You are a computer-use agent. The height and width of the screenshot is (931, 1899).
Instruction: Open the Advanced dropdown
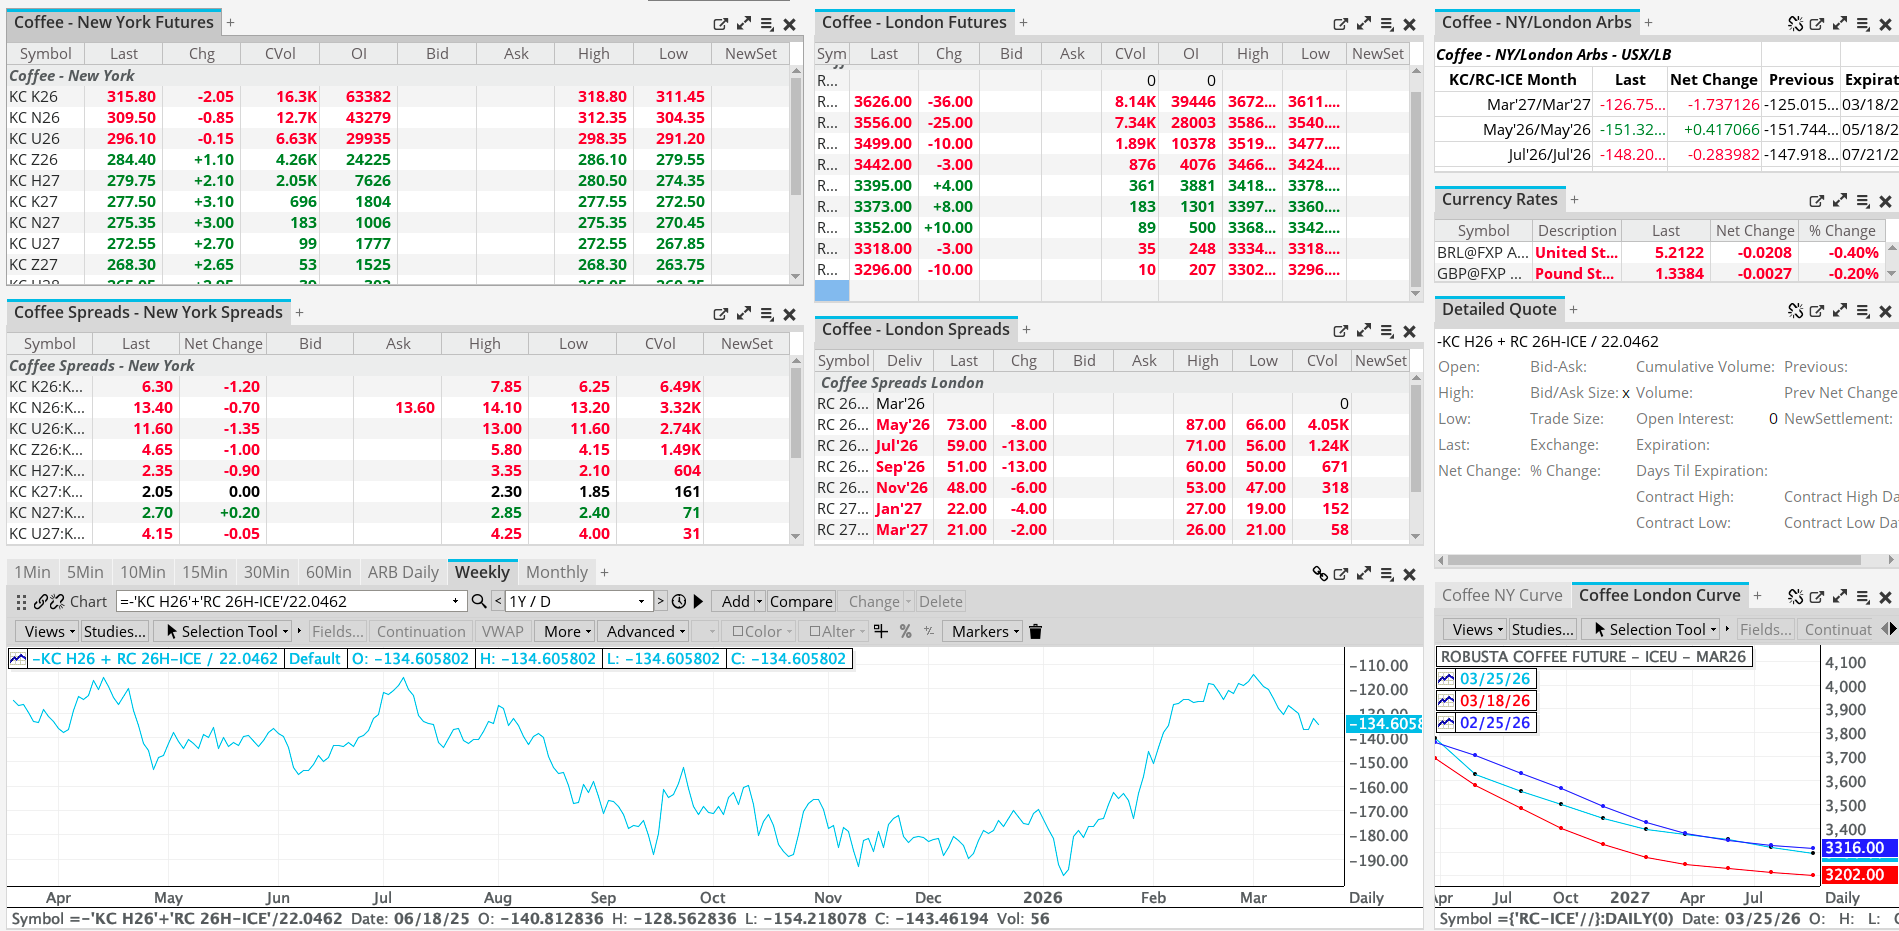(645, 631)
